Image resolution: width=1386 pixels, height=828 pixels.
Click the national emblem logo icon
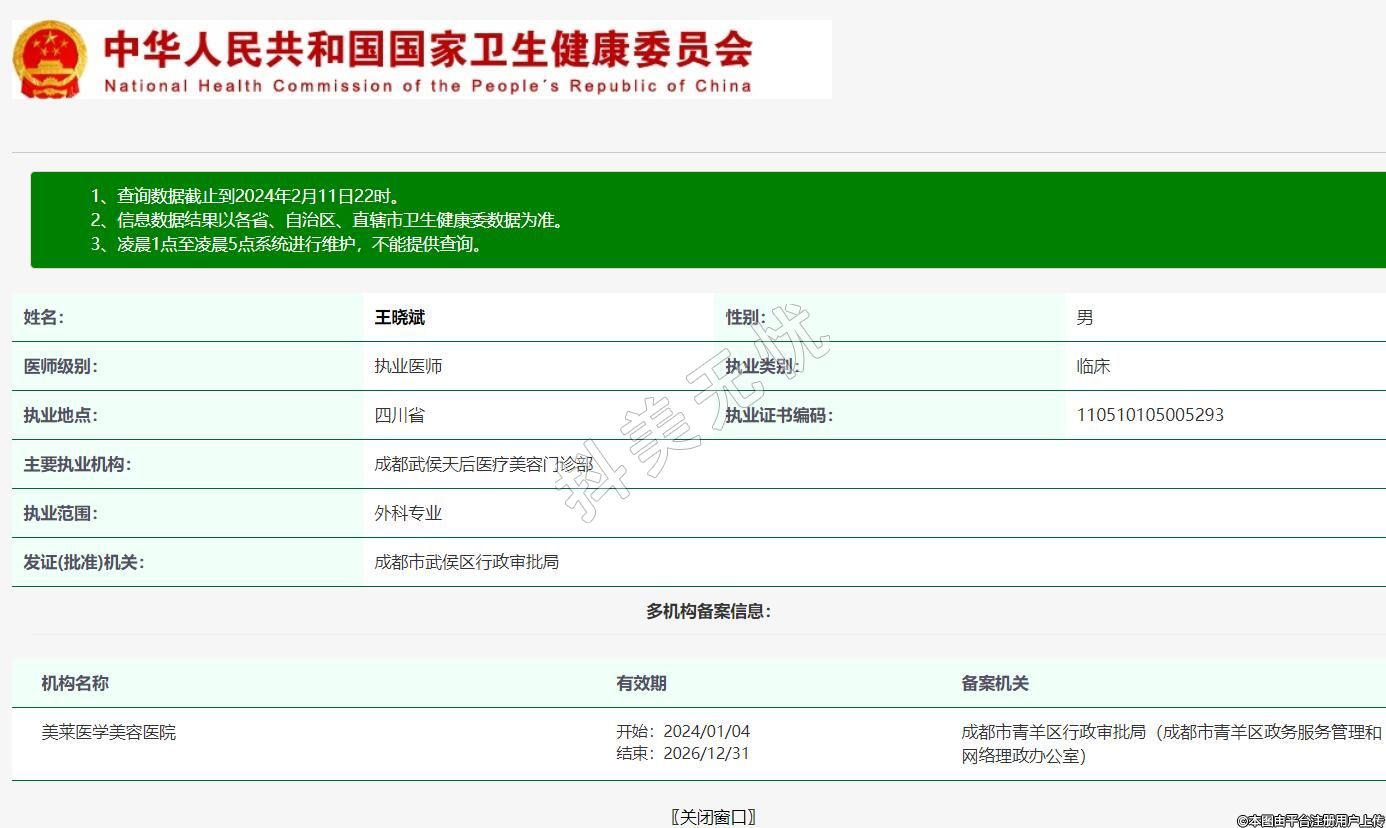point(50,60)
